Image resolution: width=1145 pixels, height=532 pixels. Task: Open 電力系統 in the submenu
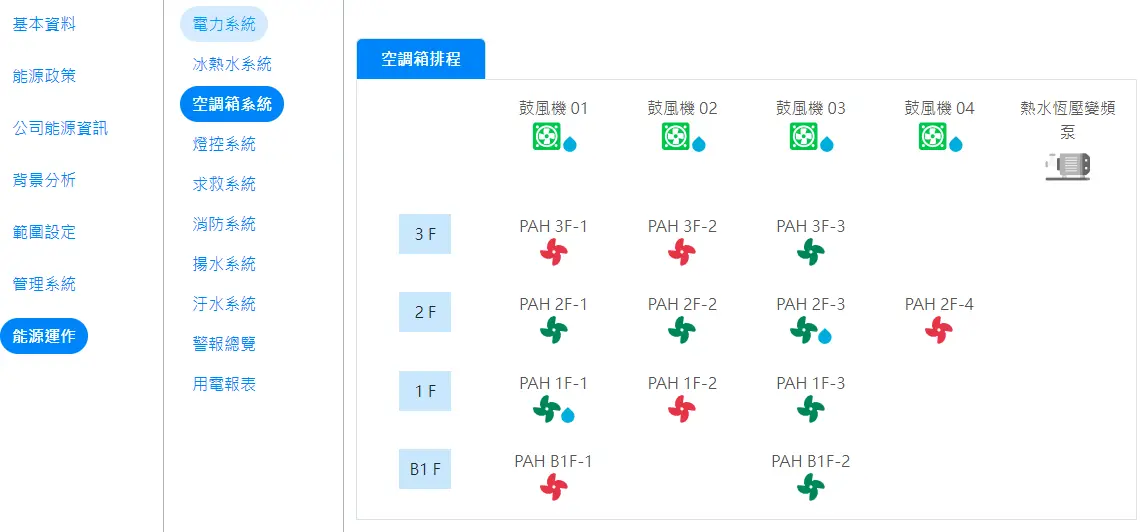point(224,24)
